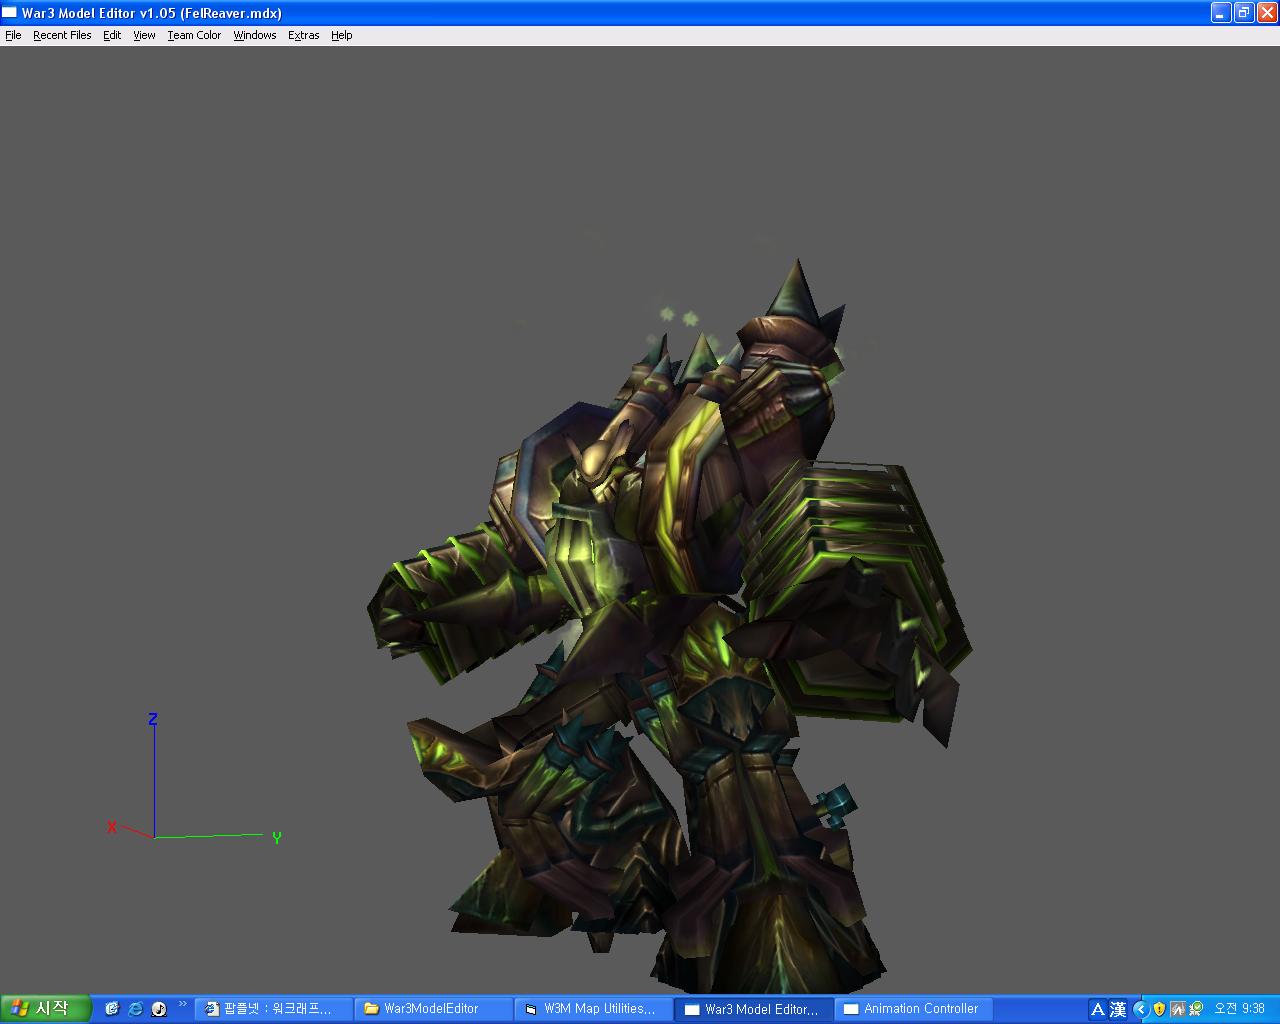1280x1024 pixels.
Task: Click the Hanja conversion IME icon
Action: tap(1118, 1009)
